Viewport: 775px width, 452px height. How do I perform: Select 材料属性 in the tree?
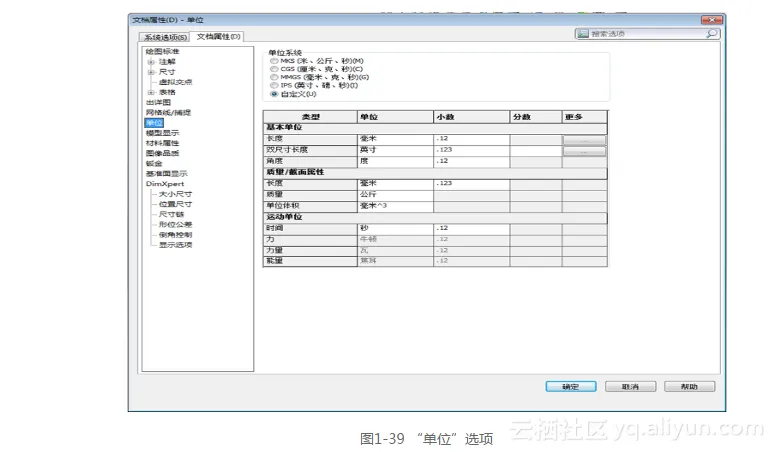[163, 143]
